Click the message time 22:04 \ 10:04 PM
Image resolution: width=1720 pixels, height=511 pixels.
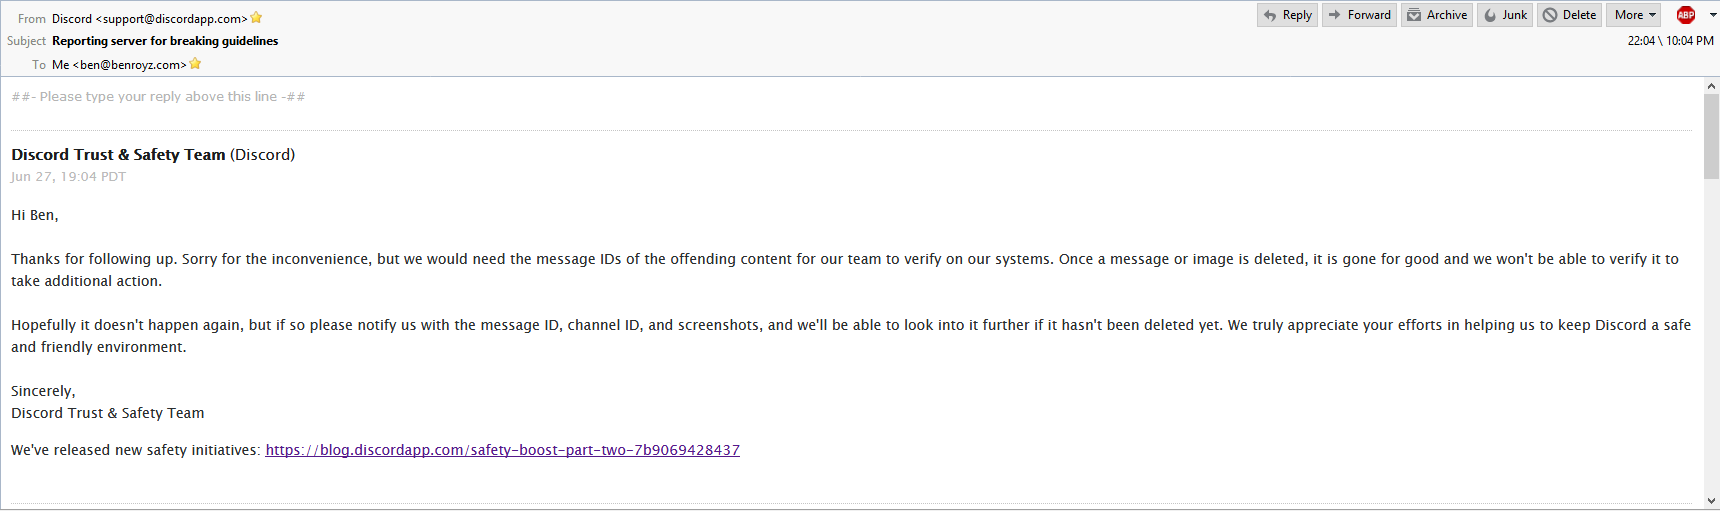click(1670, 41)
